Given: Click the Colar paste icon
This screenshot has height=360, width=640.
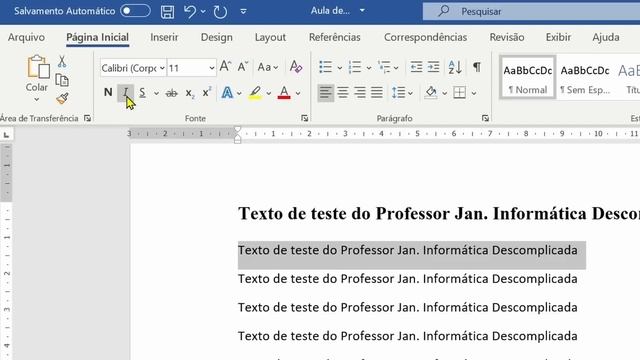Looking at the screenshot, I should [38, 67].
